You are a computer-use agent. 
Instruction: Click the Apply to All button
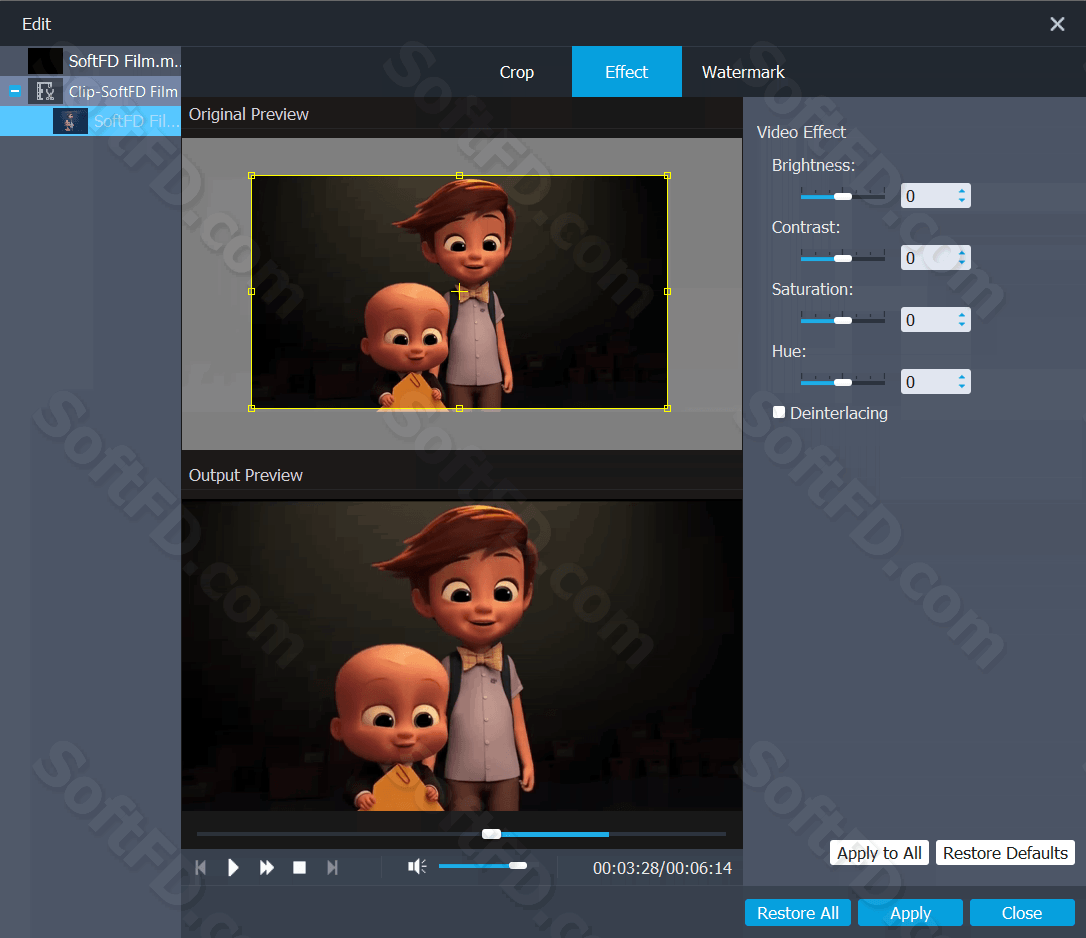[879, 853]
